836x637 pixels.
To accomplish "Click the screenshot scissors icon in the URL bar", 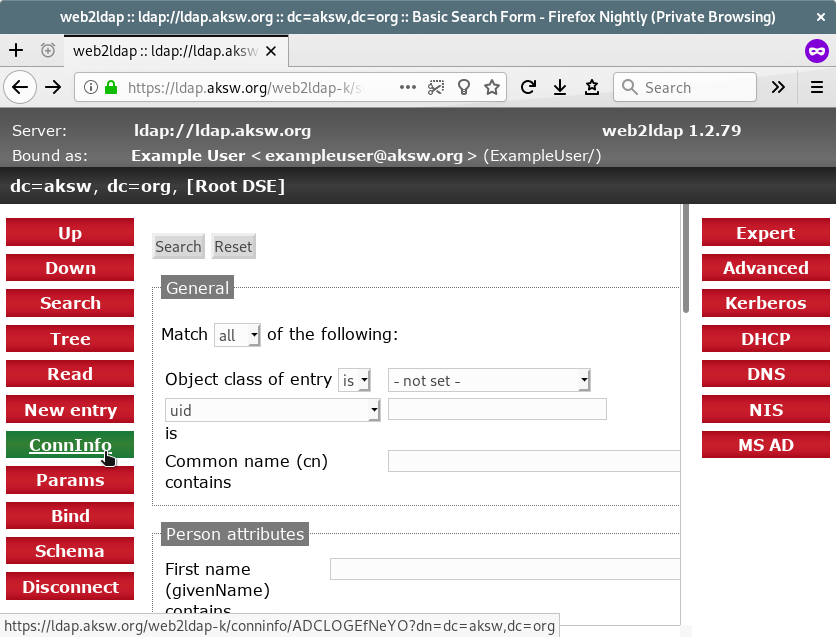I will (x=436, y=88).
